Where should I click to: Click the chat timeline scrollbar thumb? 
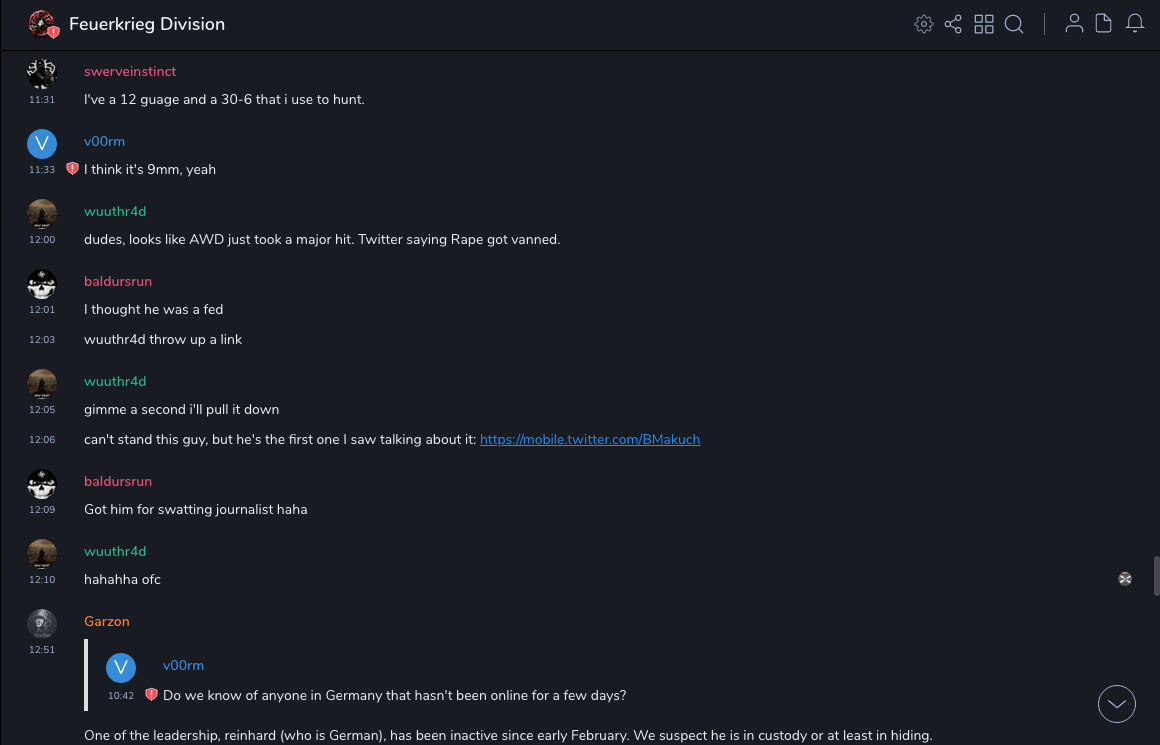coord(1155,576)
